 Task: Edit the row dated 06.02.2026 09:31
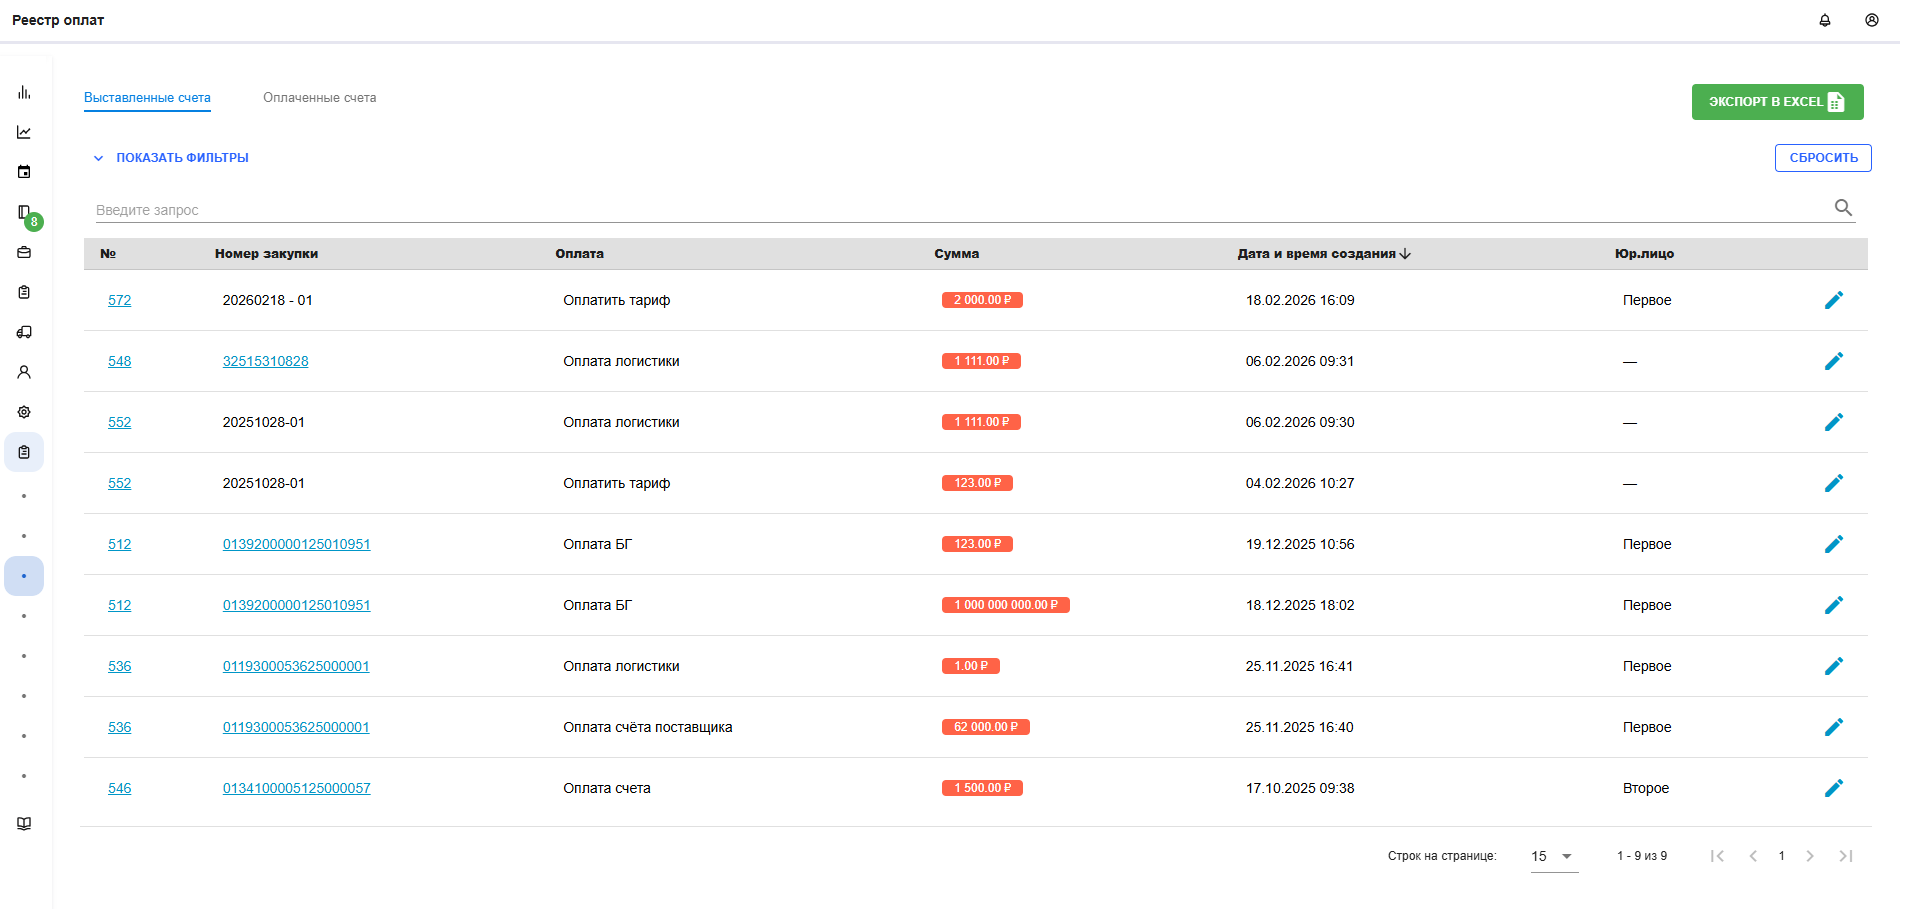point(1833,361)
